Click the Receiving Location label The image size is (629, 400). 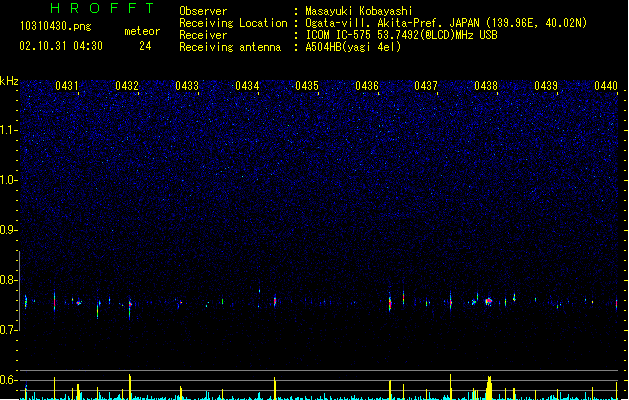(x=233, y=23)
